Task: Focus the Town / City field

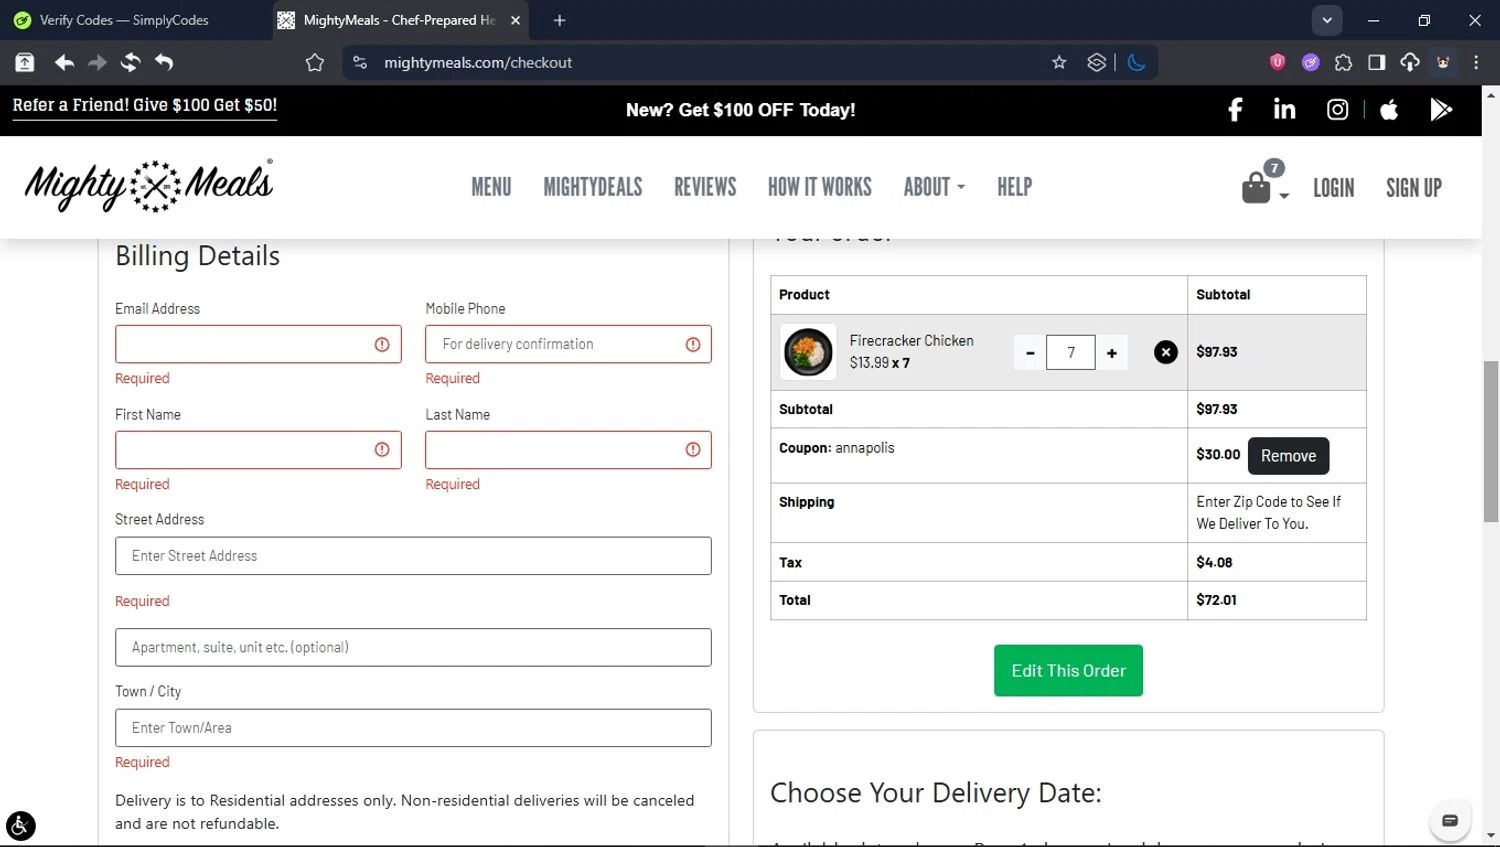Action: (x=413, y=728)
